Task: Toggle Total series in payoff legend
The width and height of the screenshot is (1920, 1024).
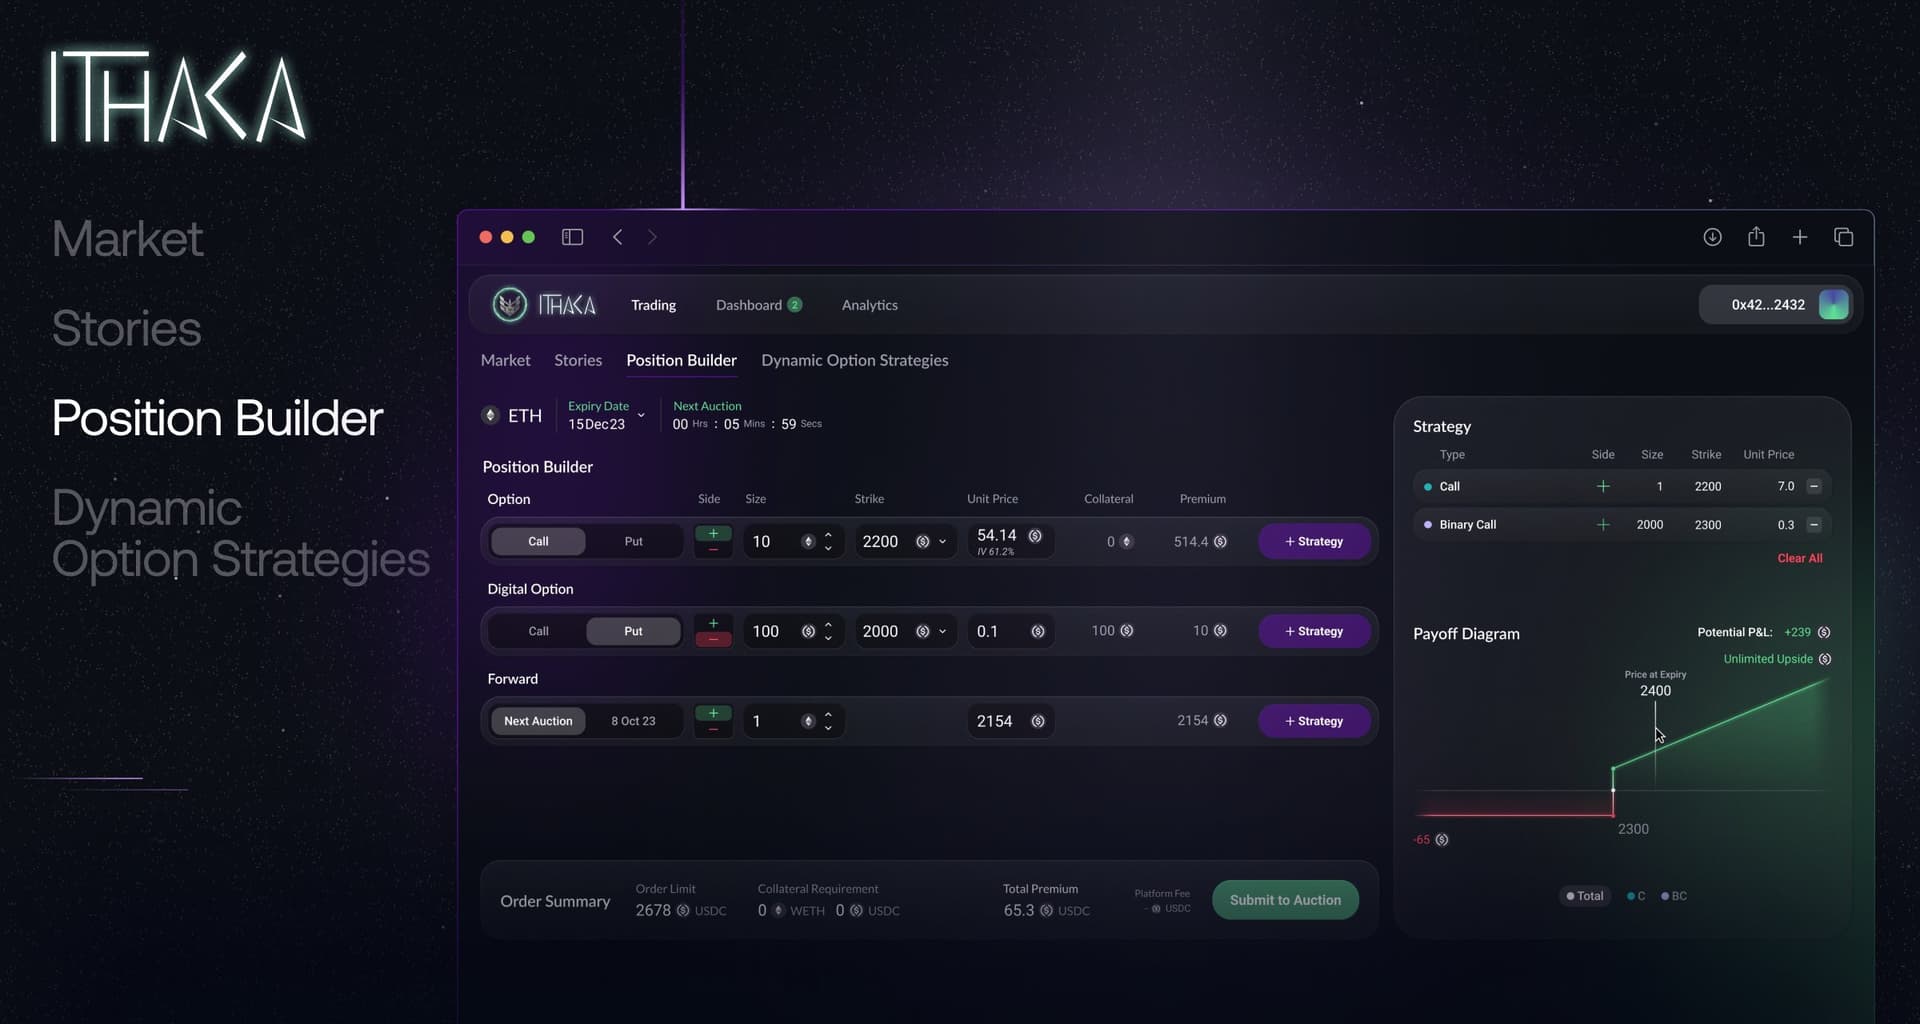Action: (1585, 896)
